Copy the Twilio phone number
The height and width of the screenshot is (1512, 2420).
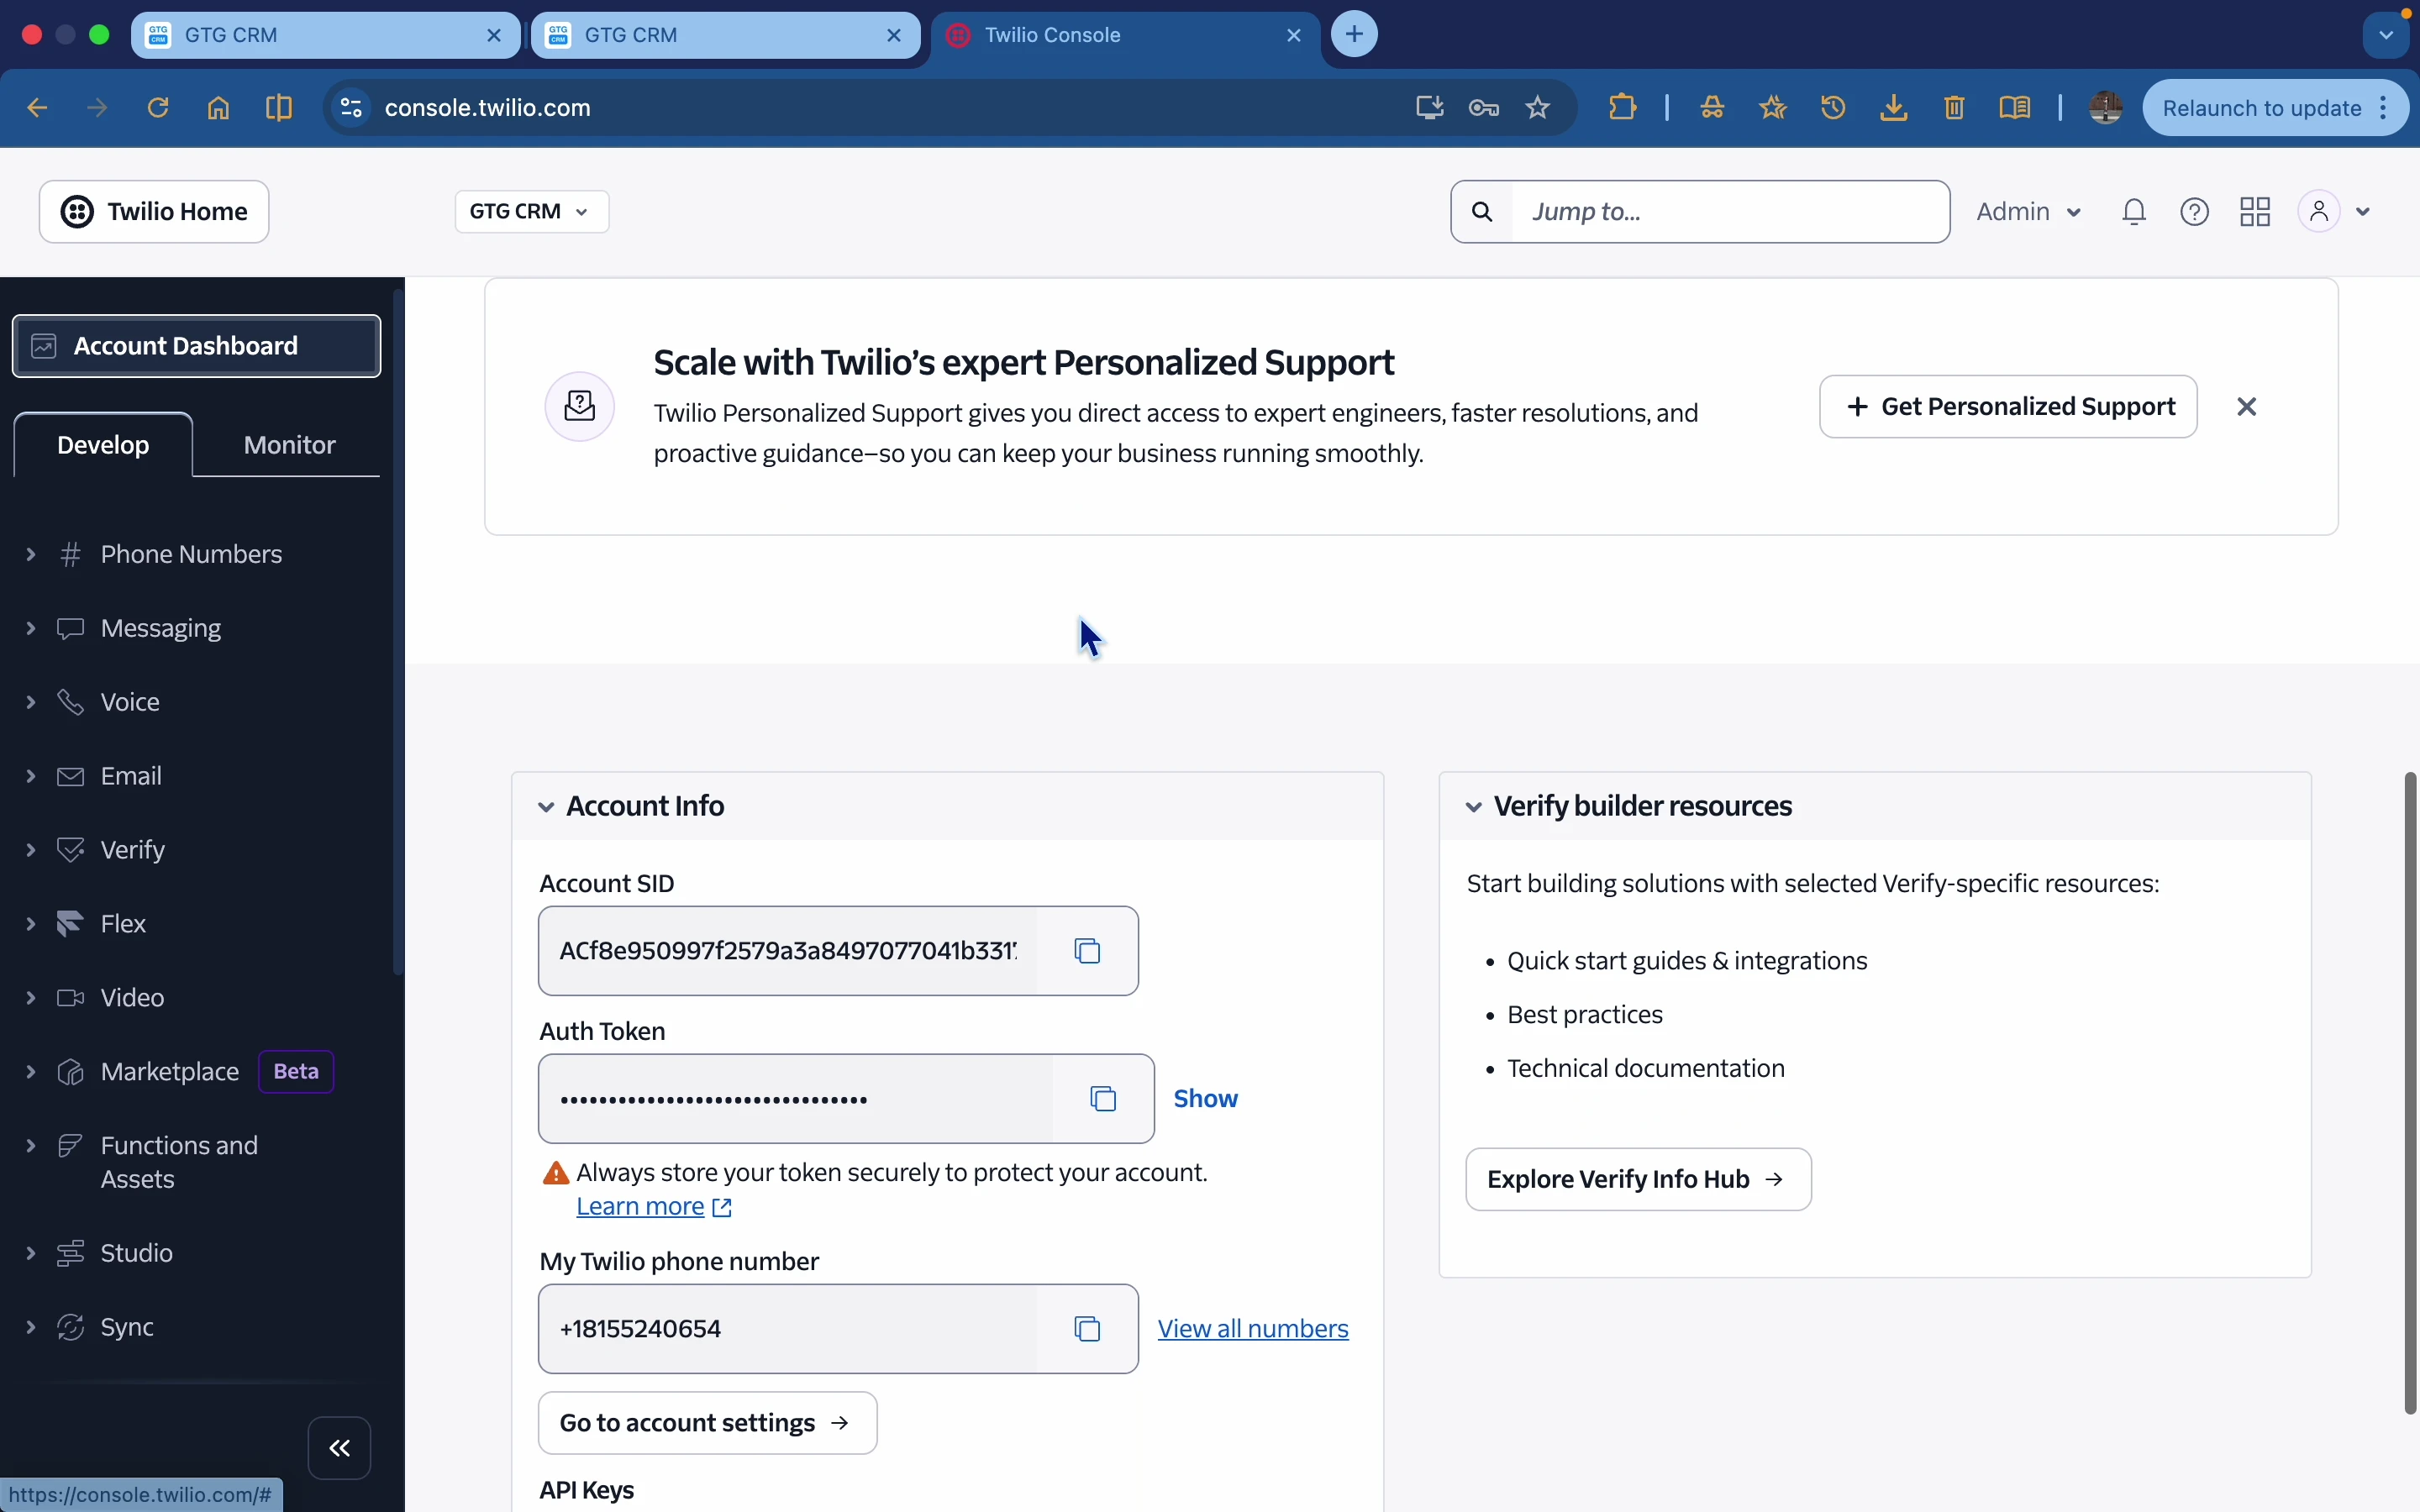coord(1088,1329)
